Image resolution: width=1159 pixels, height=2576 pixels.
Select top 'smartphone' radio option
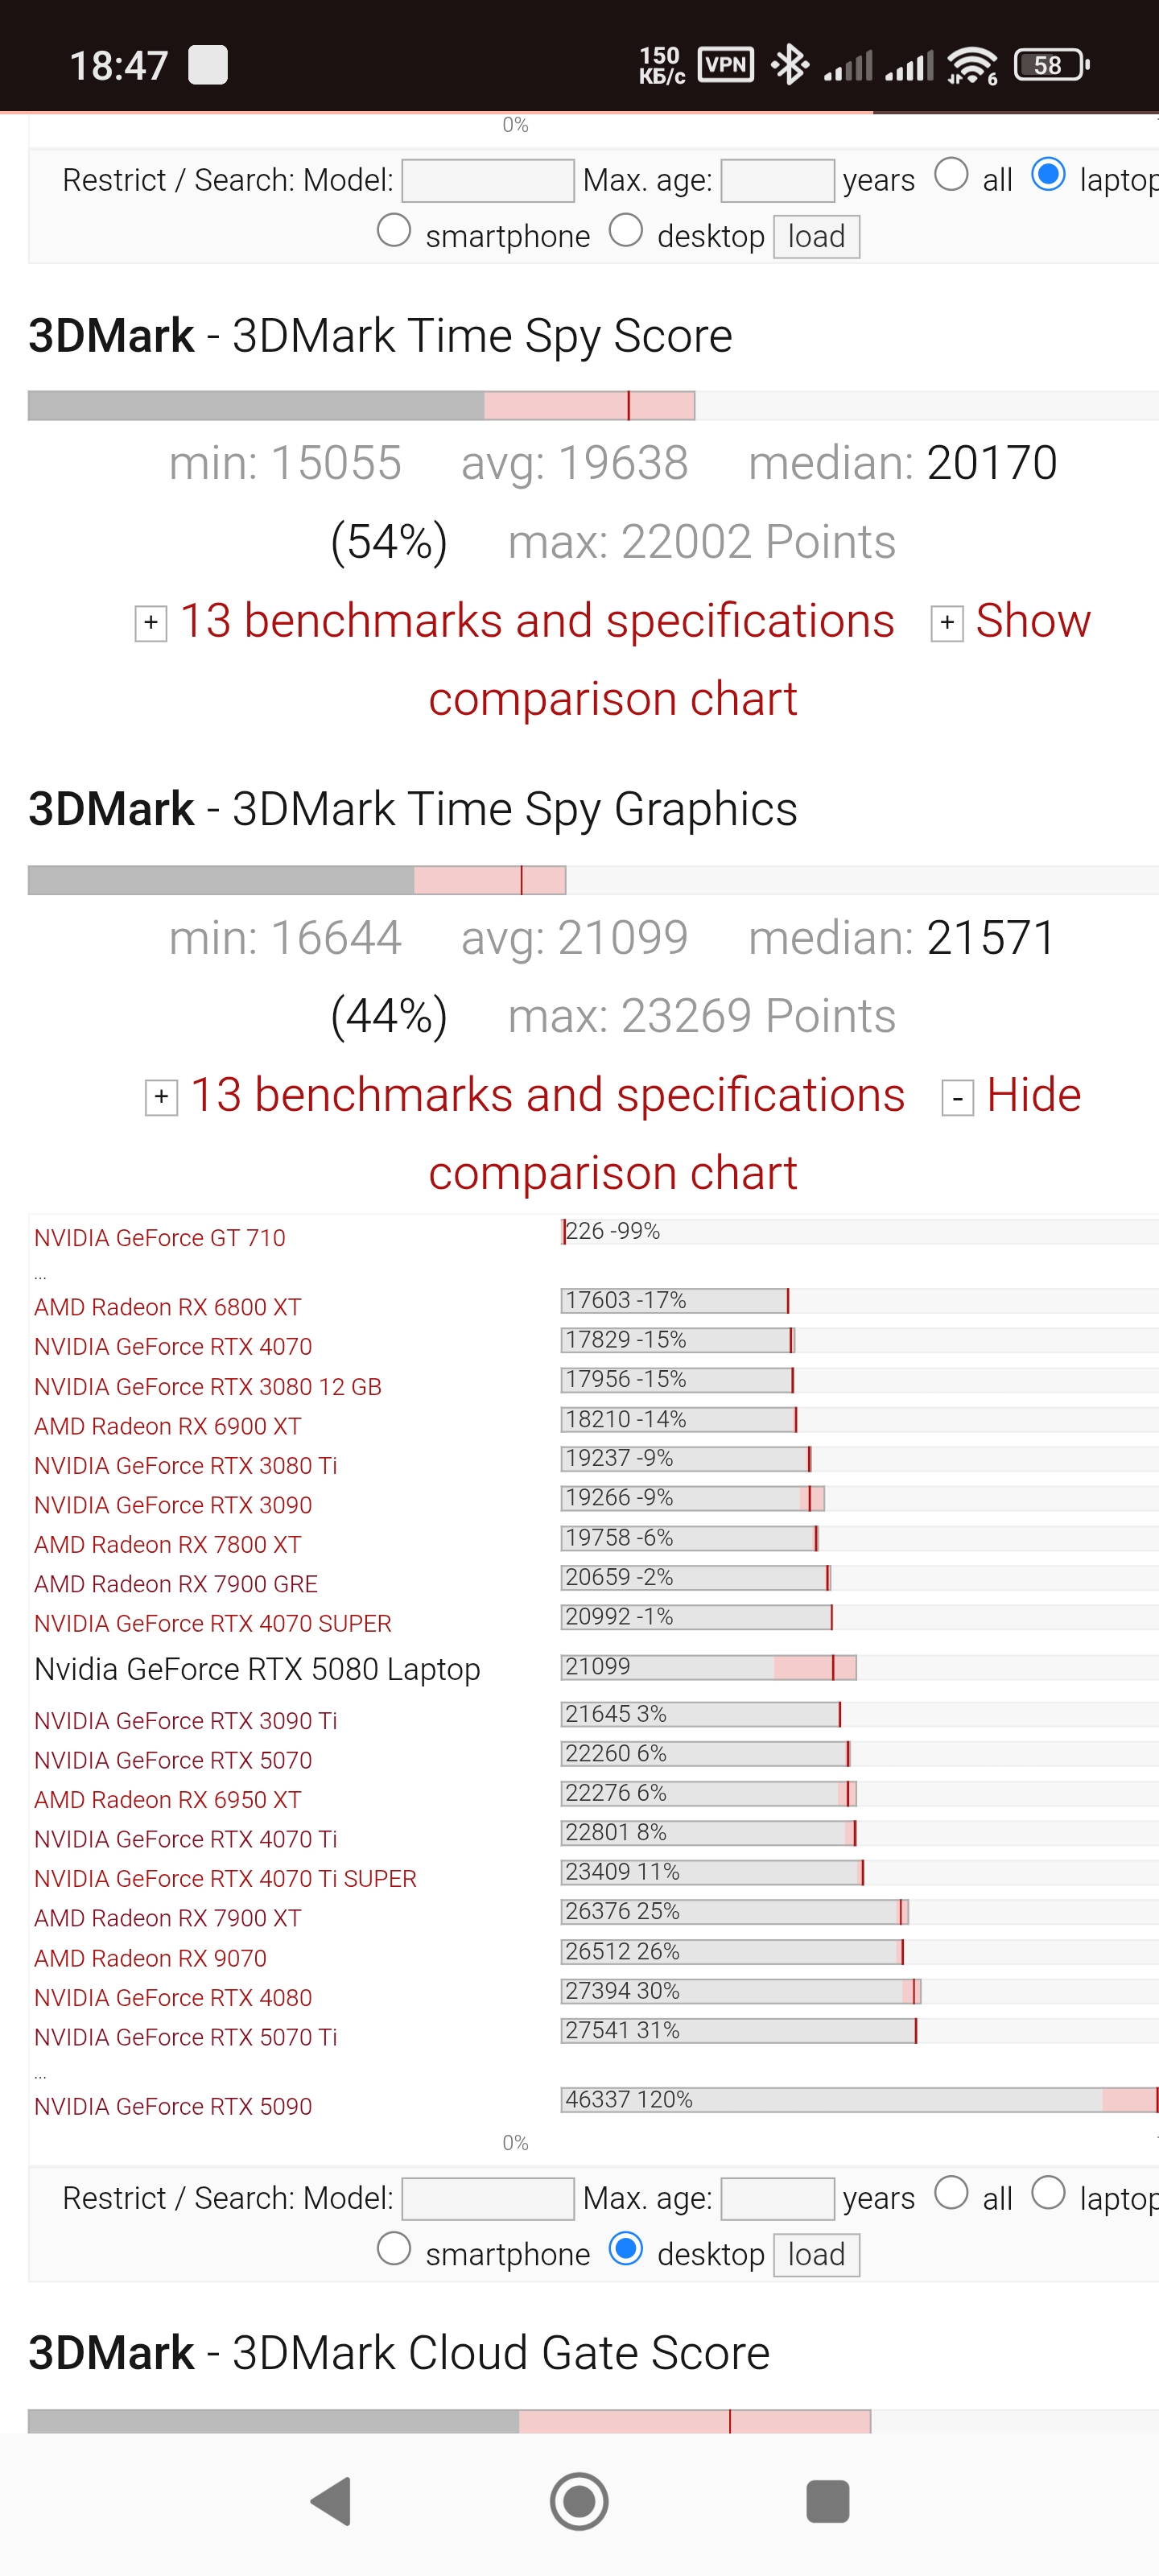click(x=394, y=231)
